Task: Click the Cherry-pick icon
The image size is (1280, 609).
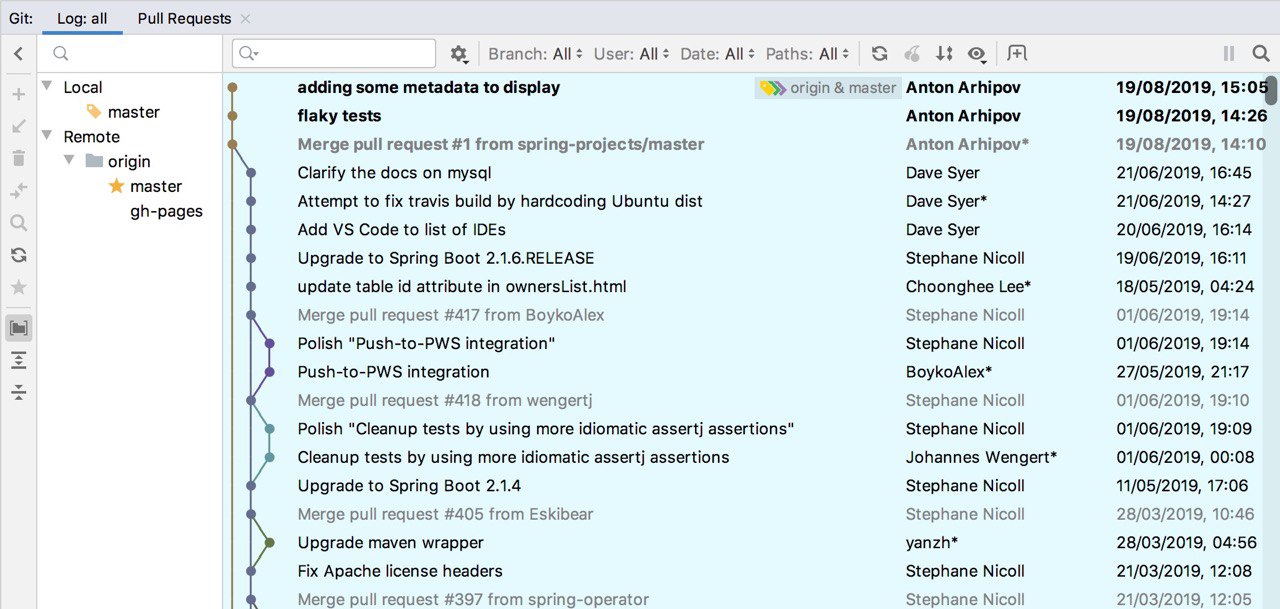Action: coord(911,54)
